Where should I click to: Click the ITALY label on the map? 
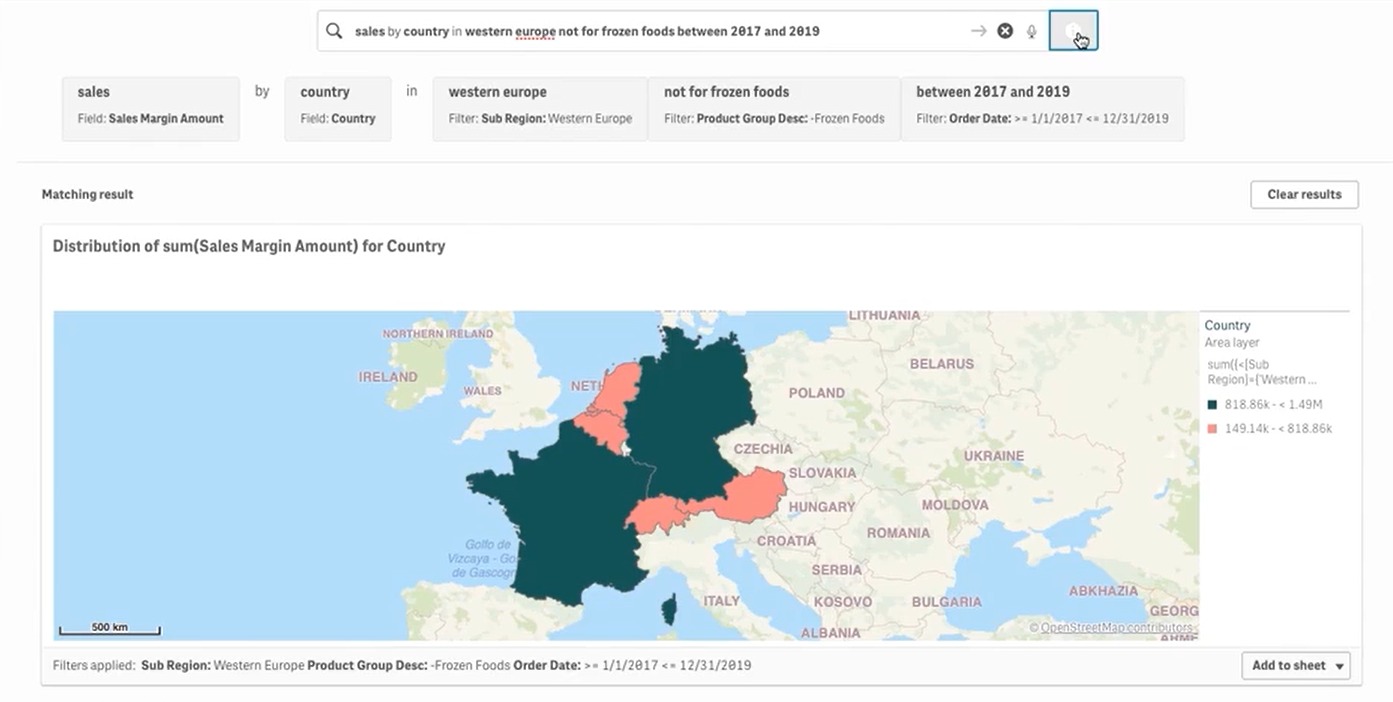[721, 601]
